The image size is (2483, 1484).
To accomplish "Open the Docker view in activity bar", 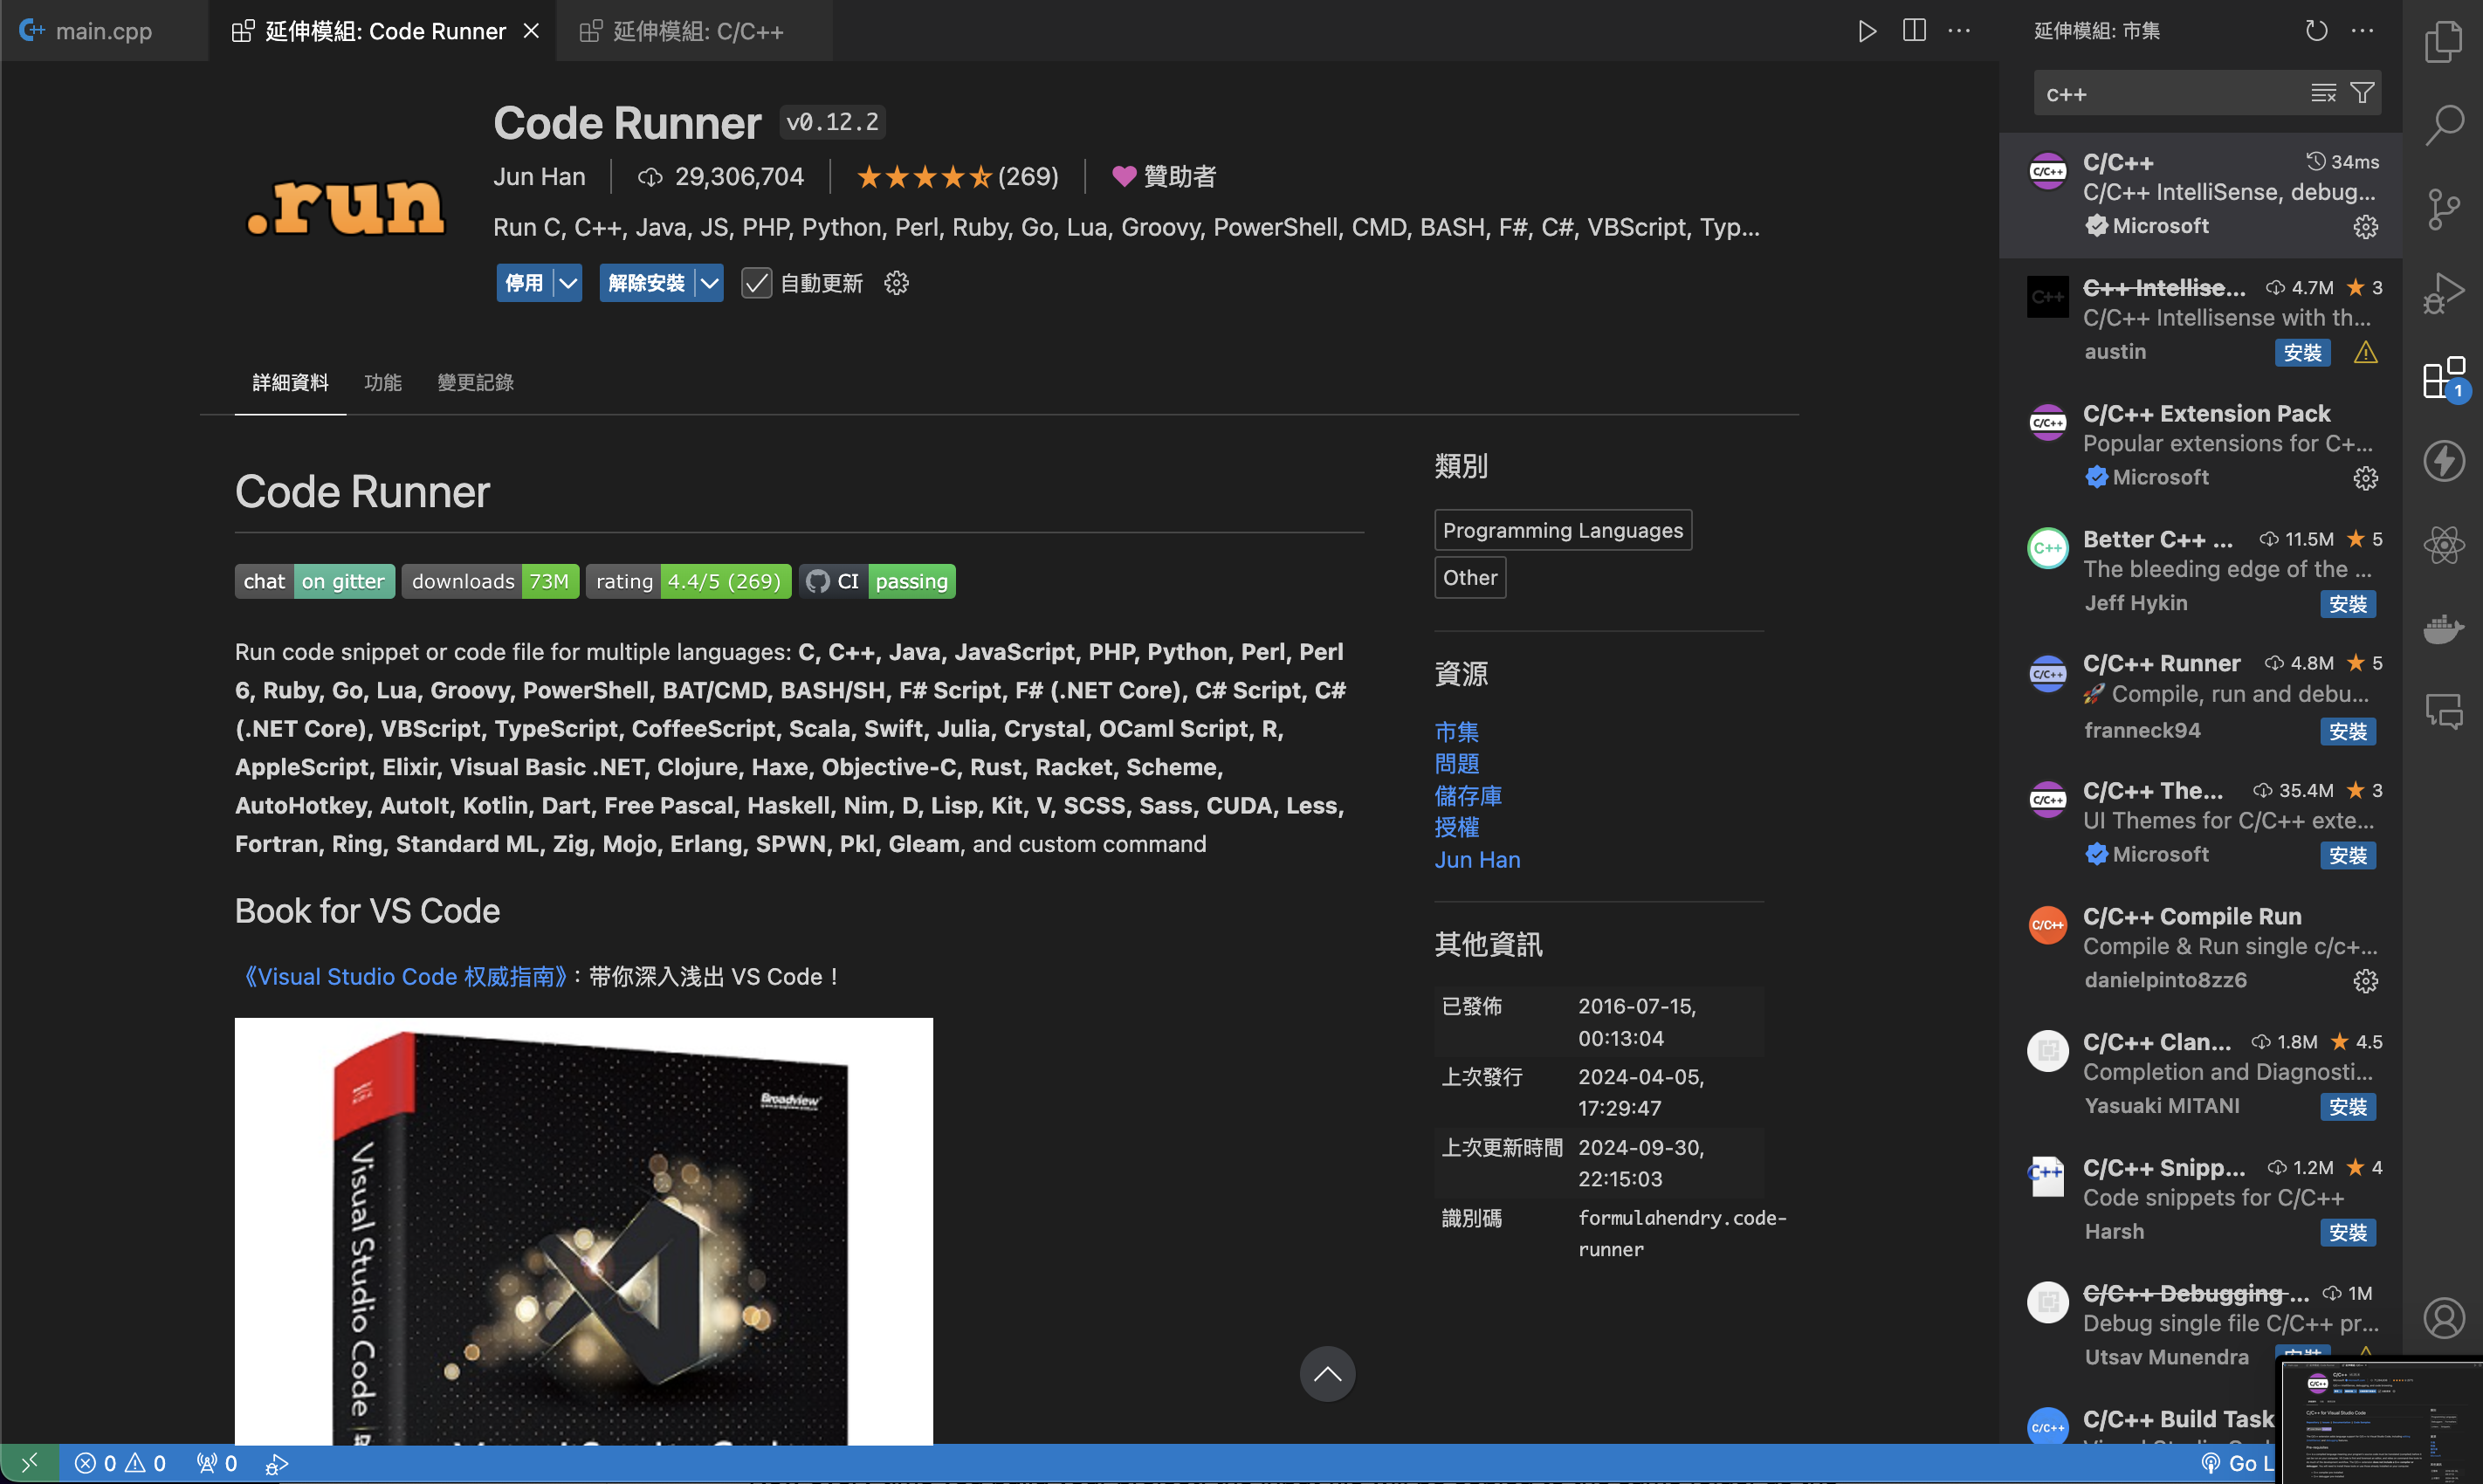I will (x=2443, y=629).
